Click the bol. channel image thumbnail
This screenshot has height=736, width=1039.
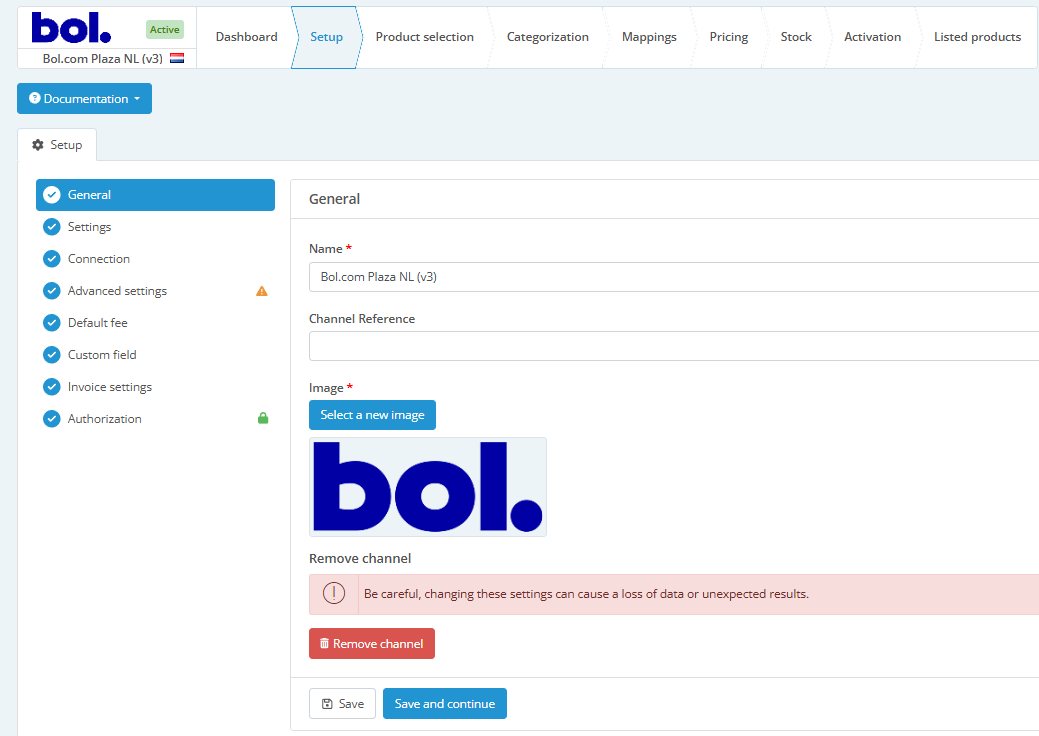point(428,487)
